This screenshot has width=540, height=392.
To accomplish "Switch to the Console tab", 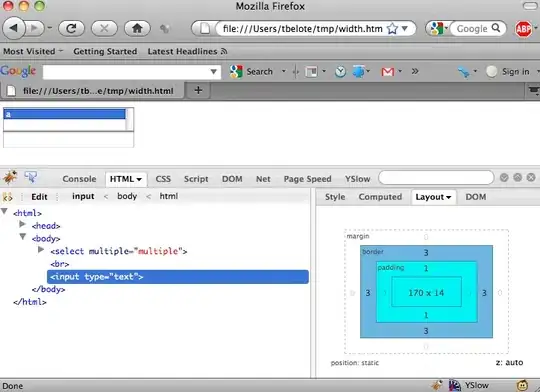I will click(x=79, y=179).
